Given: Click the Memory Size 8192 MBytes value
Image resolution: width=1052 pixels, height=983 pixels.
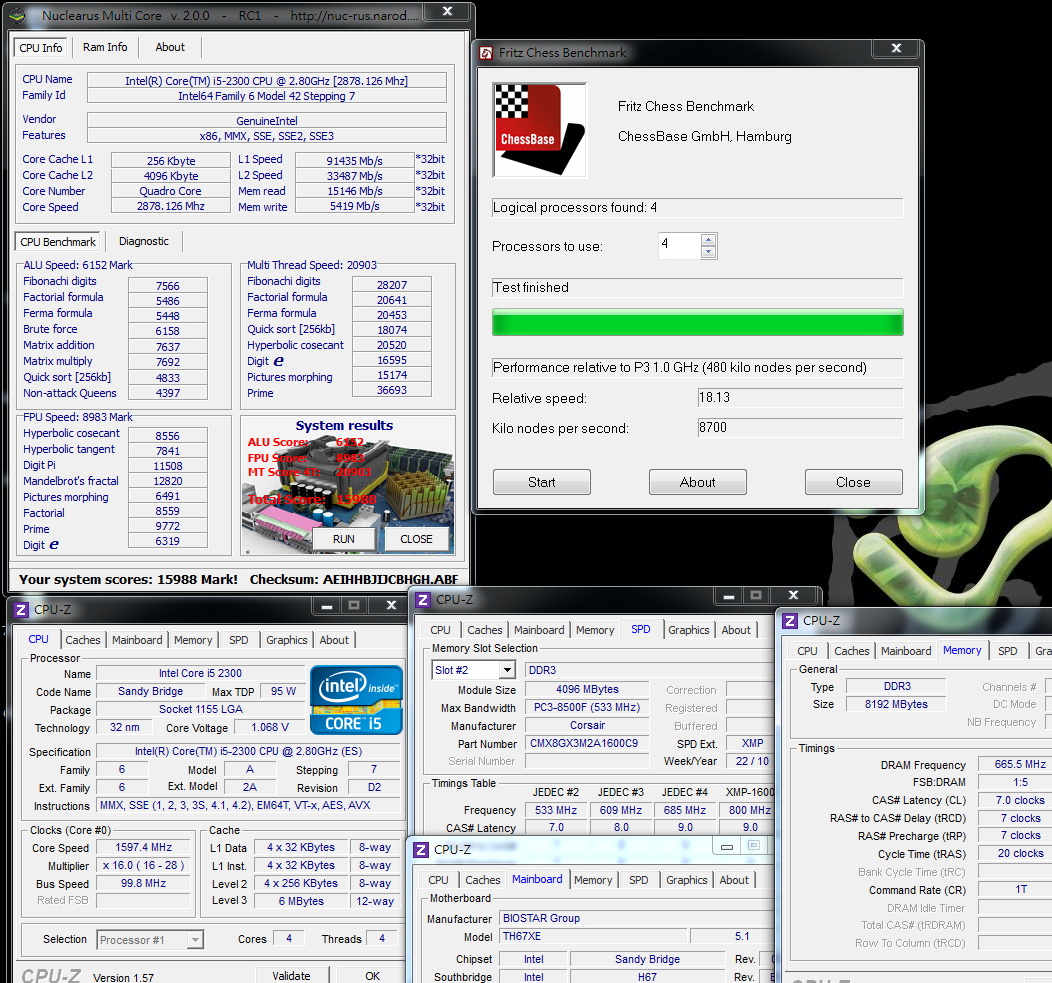Looking at the screenshot, I should click(x=896, y=704).
